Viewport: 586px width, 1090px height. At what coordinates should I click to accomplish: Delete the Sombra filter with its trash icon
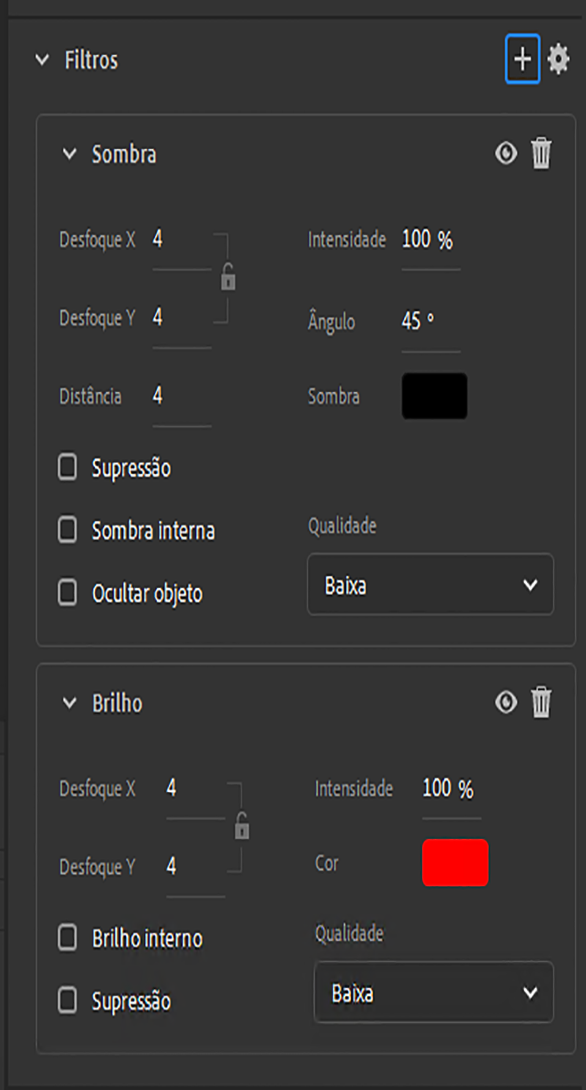[x=540, y=154]
